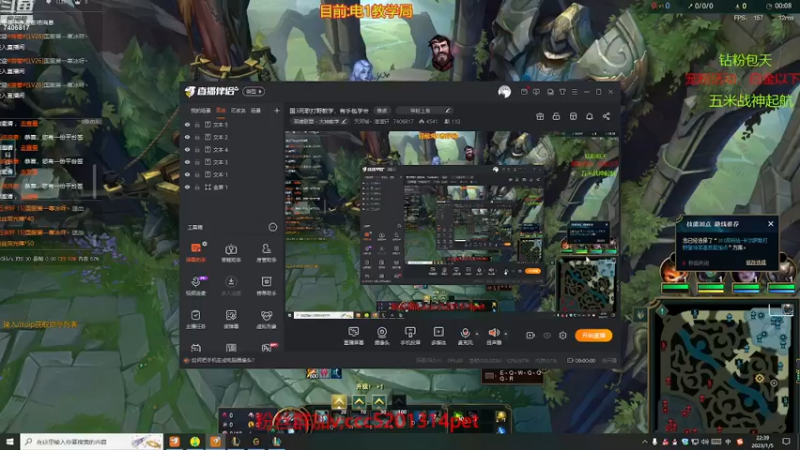Open the video link-mic tool with purple badge
The image size is (800, 450).
[196, 286]
